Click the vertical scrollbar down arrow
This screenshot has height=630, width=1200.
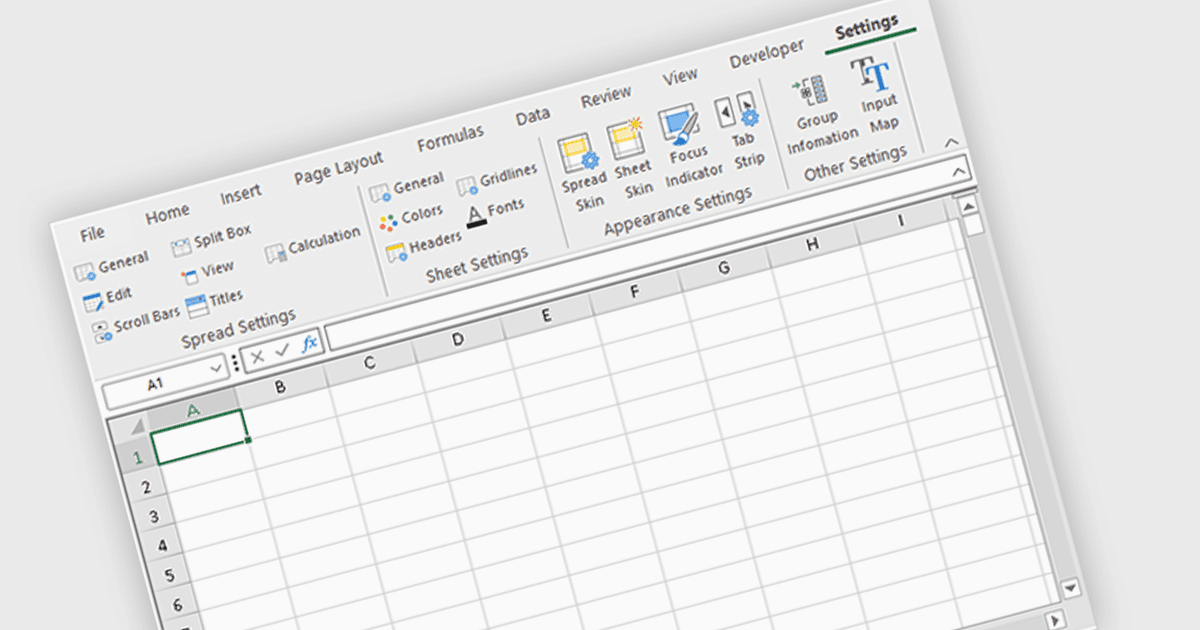point(1070,588)
